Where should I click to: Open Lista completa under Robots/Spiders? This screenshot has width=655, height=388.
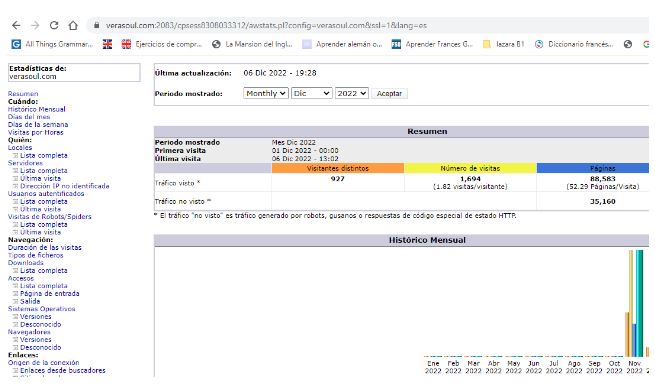click(43, 224)
